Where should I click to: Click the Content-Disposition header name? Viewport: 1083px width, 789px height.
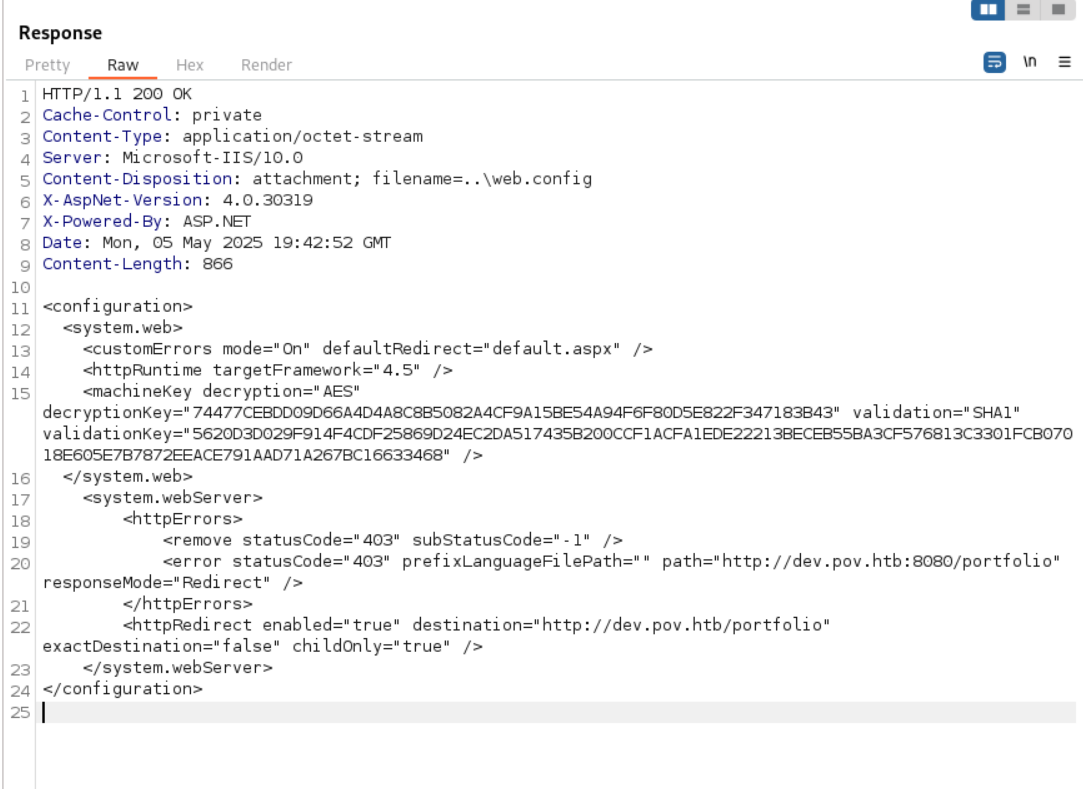108,179
